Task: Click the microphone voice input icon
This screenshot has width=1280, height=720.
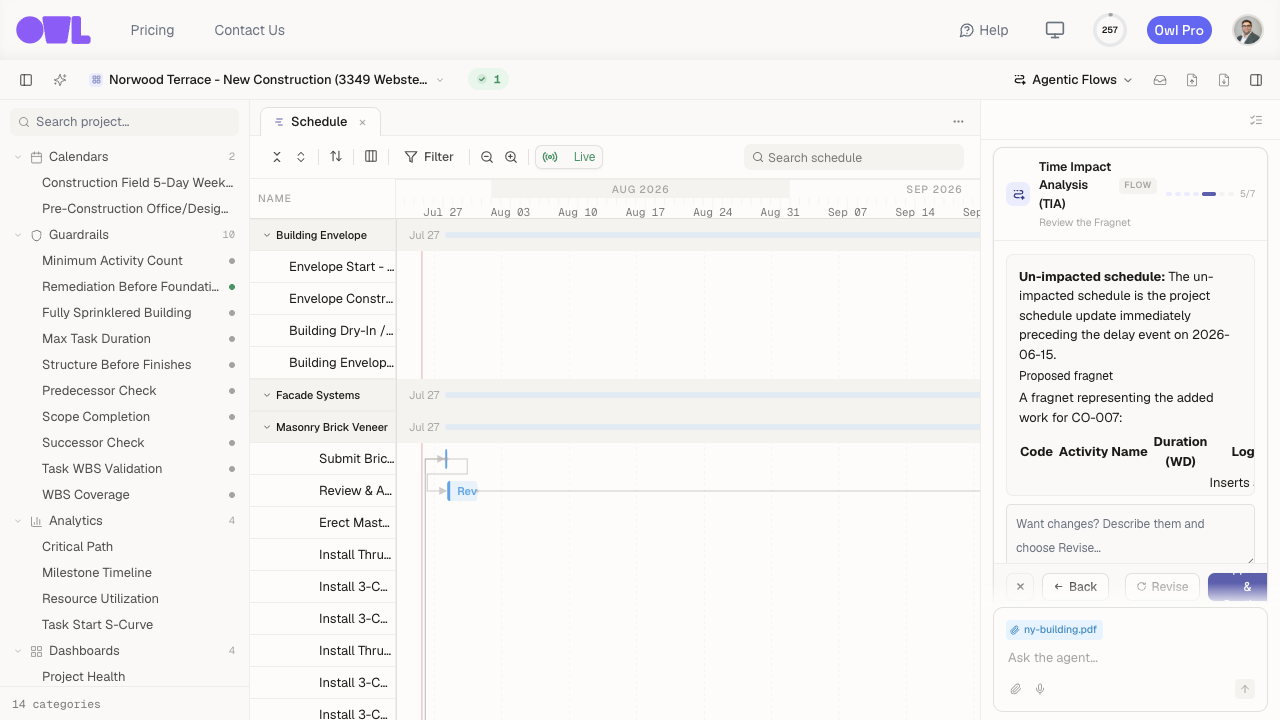Action: [x=1040, y=689]
